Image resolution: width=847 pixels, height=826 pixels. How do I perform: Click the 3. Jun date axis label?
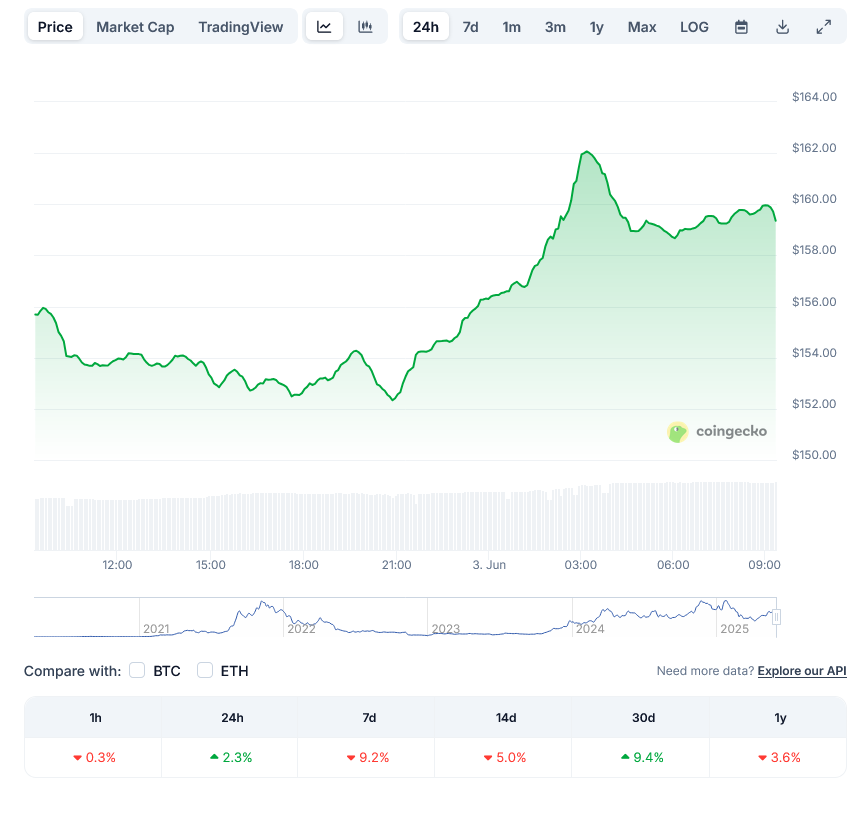click(x=489, y=565)
